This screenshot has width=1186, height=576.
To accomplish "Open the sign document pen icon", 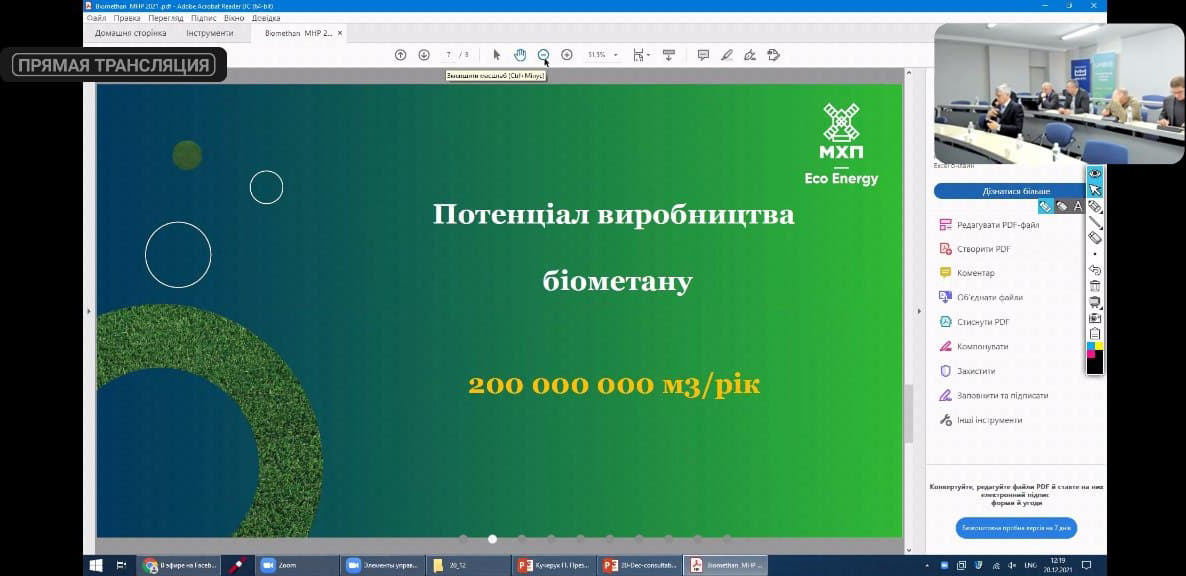I will click(x=750, y=54).
